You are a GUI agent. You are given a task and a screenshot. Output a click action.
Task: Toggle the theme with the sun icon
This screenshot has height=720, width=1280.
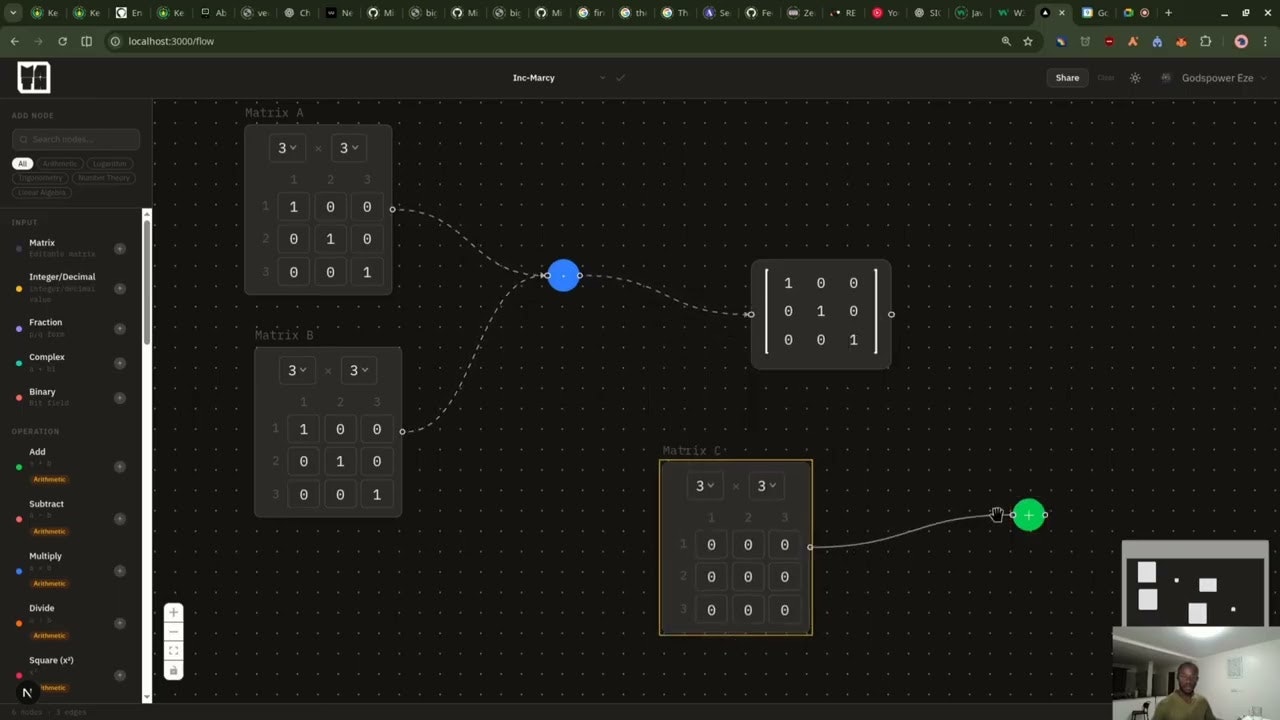pos(1135,77)
